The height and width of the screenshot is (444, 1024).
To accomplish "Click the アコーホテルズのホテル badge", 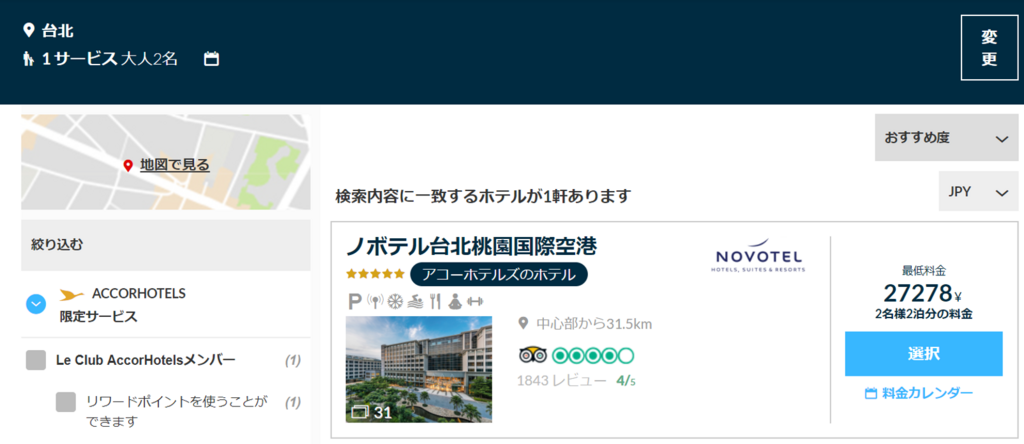I will 499,274.
